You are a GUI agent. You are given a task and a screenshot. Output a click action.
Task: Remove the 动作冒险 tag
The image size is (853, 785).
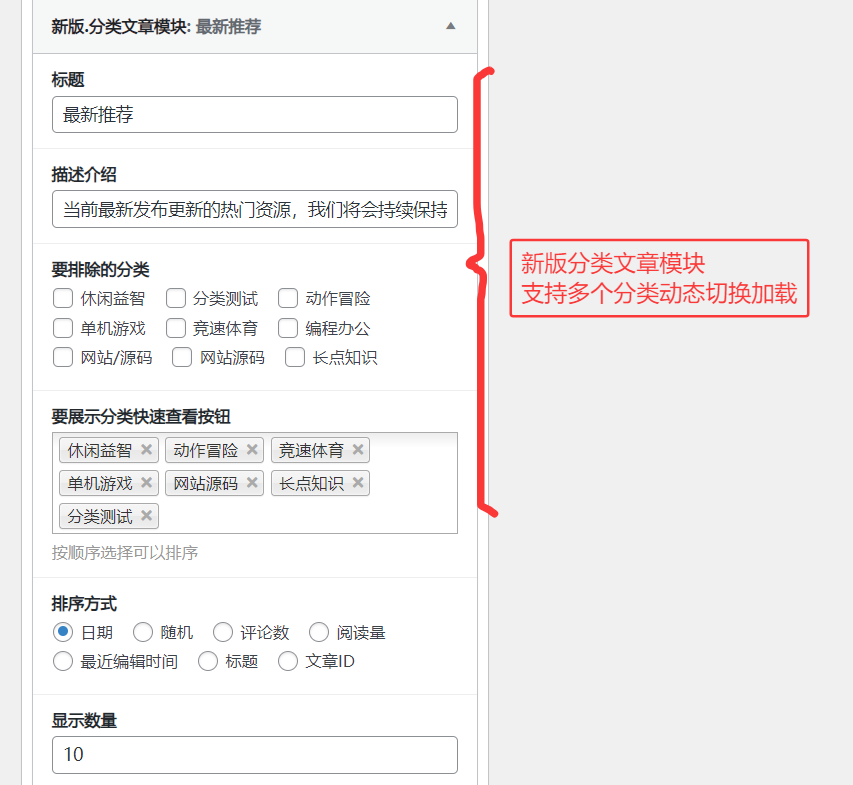(x=252, y=450)
